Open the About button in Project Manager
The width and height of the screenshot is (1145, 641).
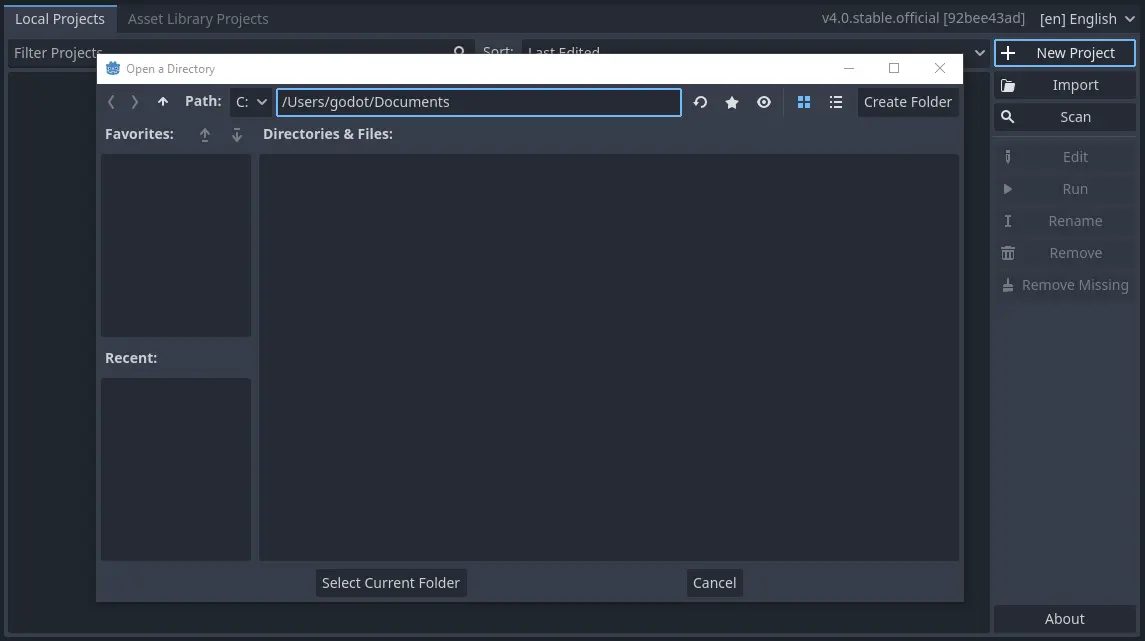coord(1065,619)
